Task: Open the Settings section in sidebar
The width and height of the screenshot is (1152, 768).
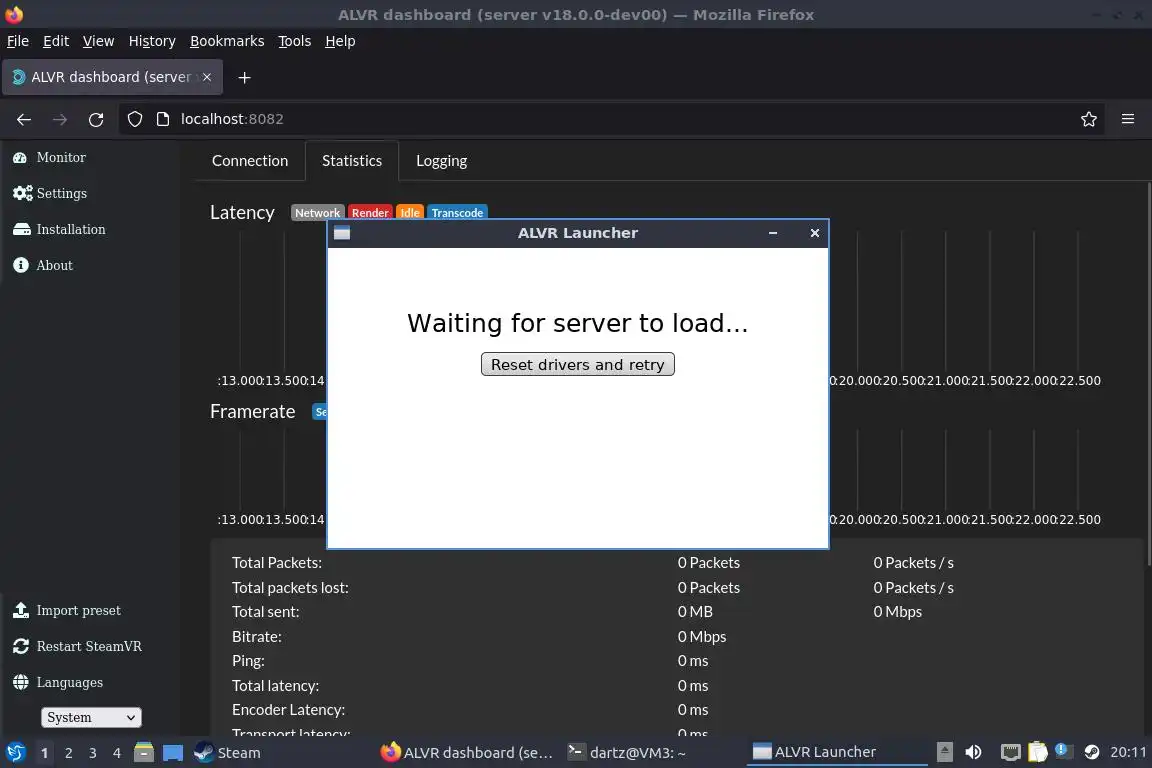Action: tap(50, 193)
